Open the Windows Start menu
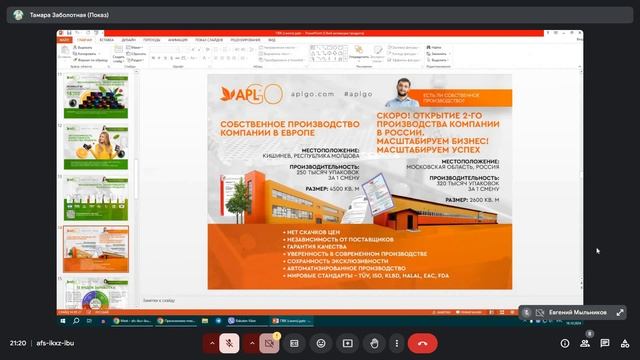The image size is (640, 360). (63, 321)
